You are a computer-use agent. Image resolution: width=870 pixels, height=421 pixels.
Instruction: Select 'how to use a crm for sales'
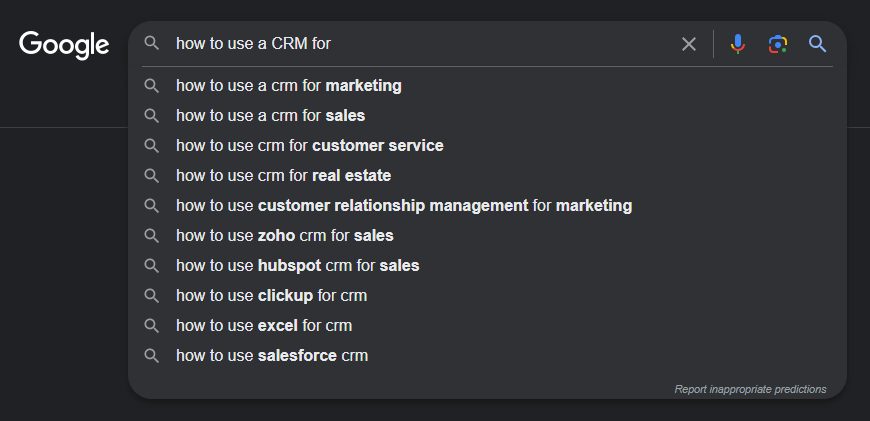[x=270, y=116]
